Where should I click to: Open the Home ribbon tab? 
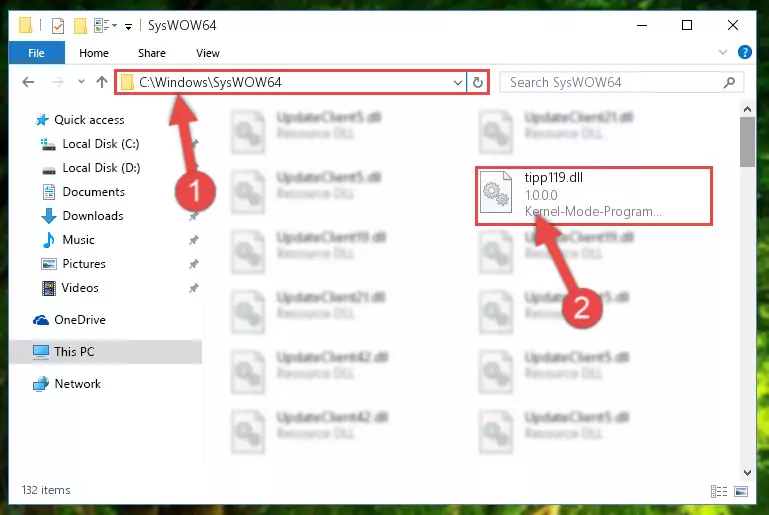click(94, 53)
